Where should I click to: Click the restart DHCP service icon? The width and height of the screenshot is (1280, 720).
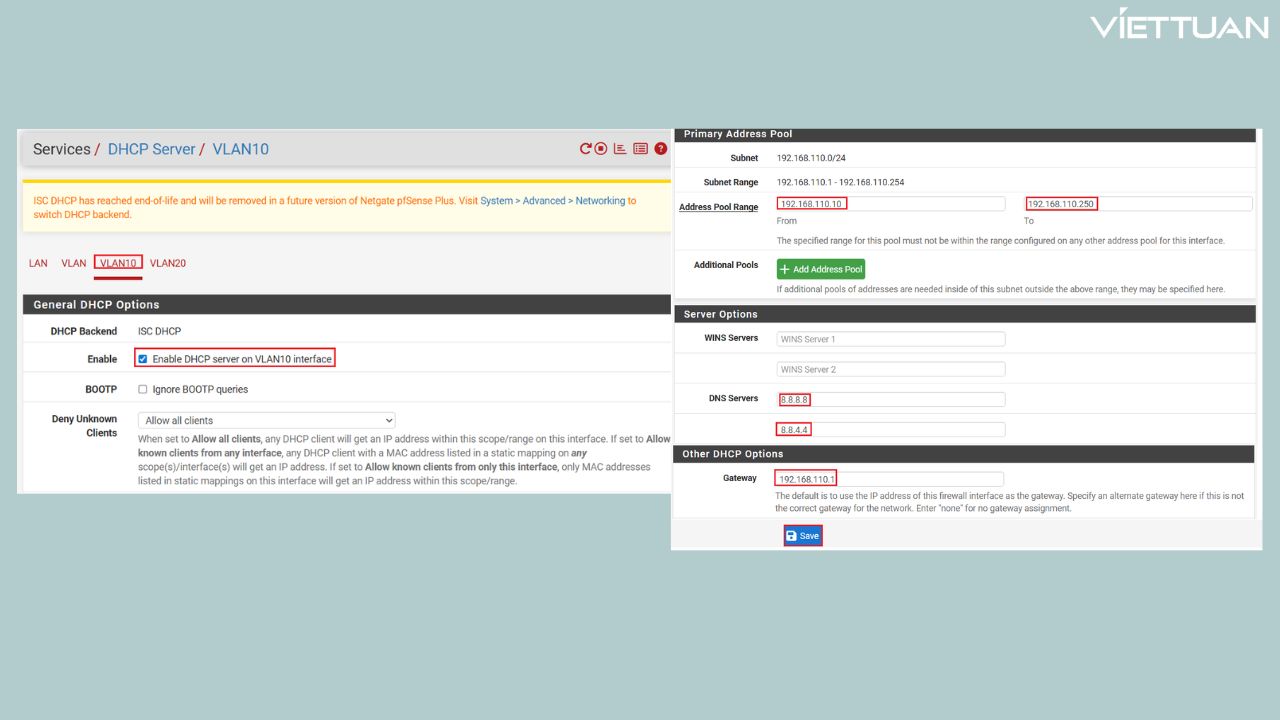586,149
